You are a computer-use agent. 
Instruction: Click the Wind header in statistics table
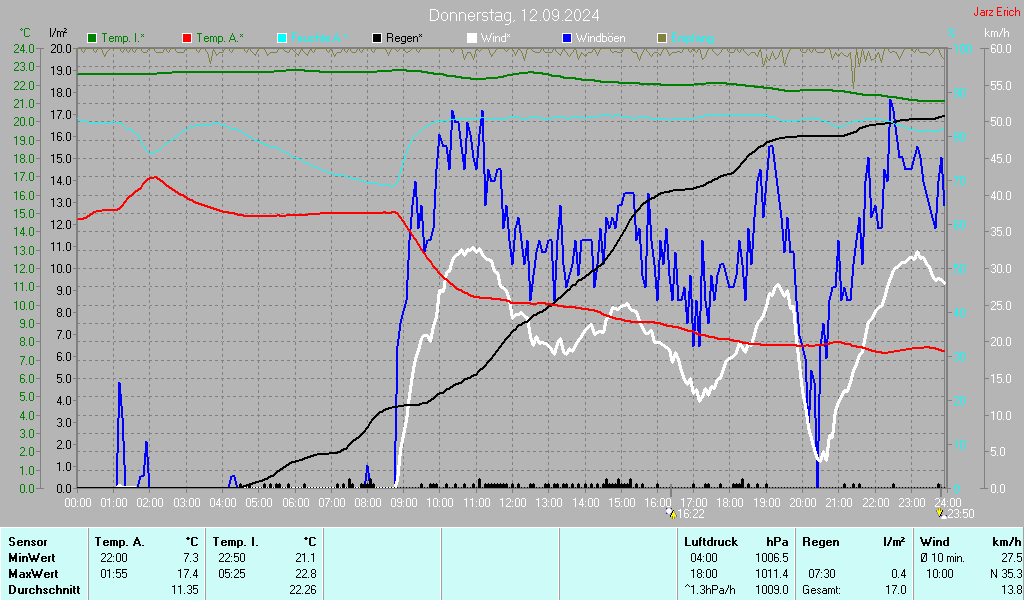pyautogui.click(x=933, y=541)
